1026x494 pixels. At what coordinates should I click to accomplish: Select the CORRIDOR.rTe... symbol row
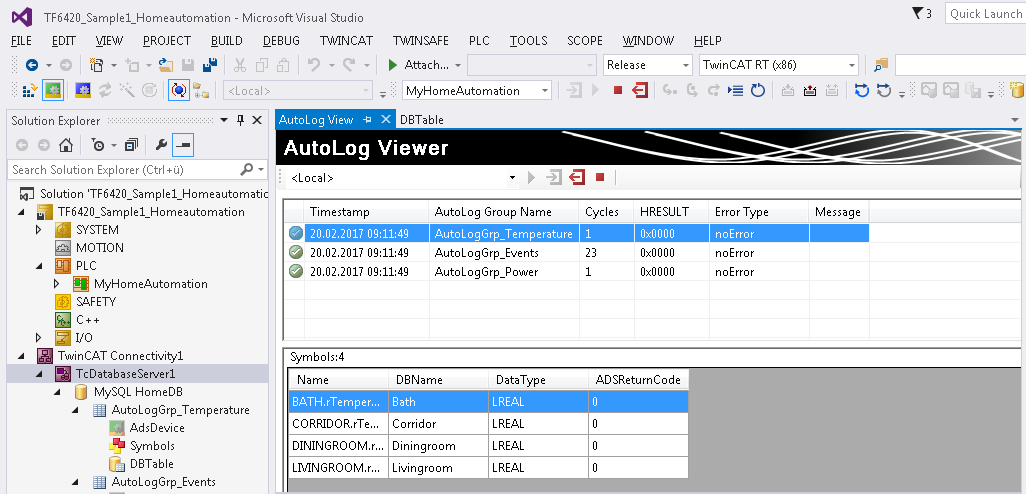[489, 424]
